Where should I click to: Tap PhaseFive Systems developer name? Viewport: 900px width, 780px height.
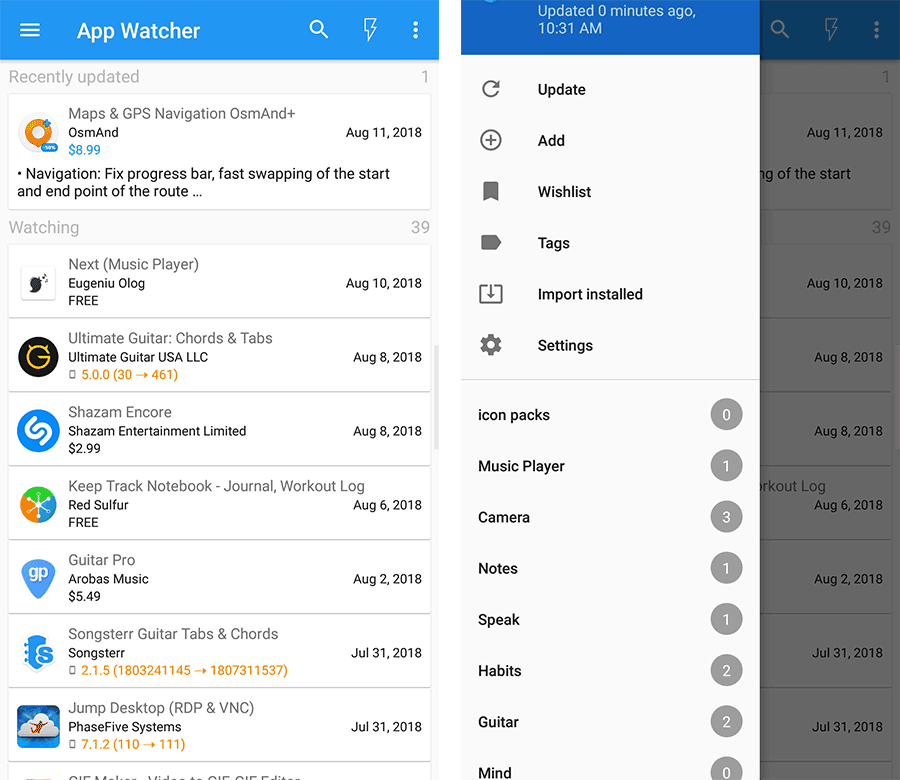(125, 727)
